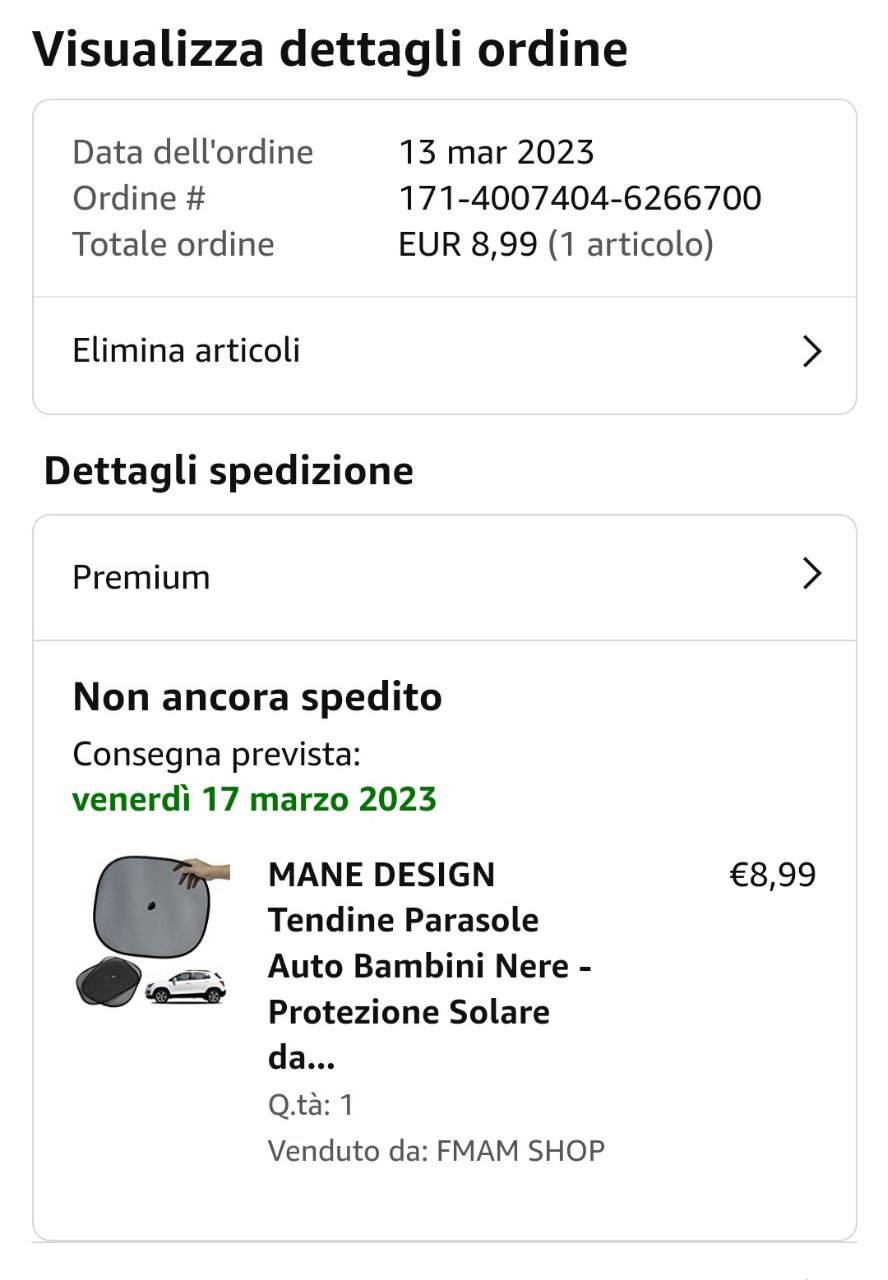Click the Totale ordine label
Screen dimensions: 888x1280
coord(173,244)
